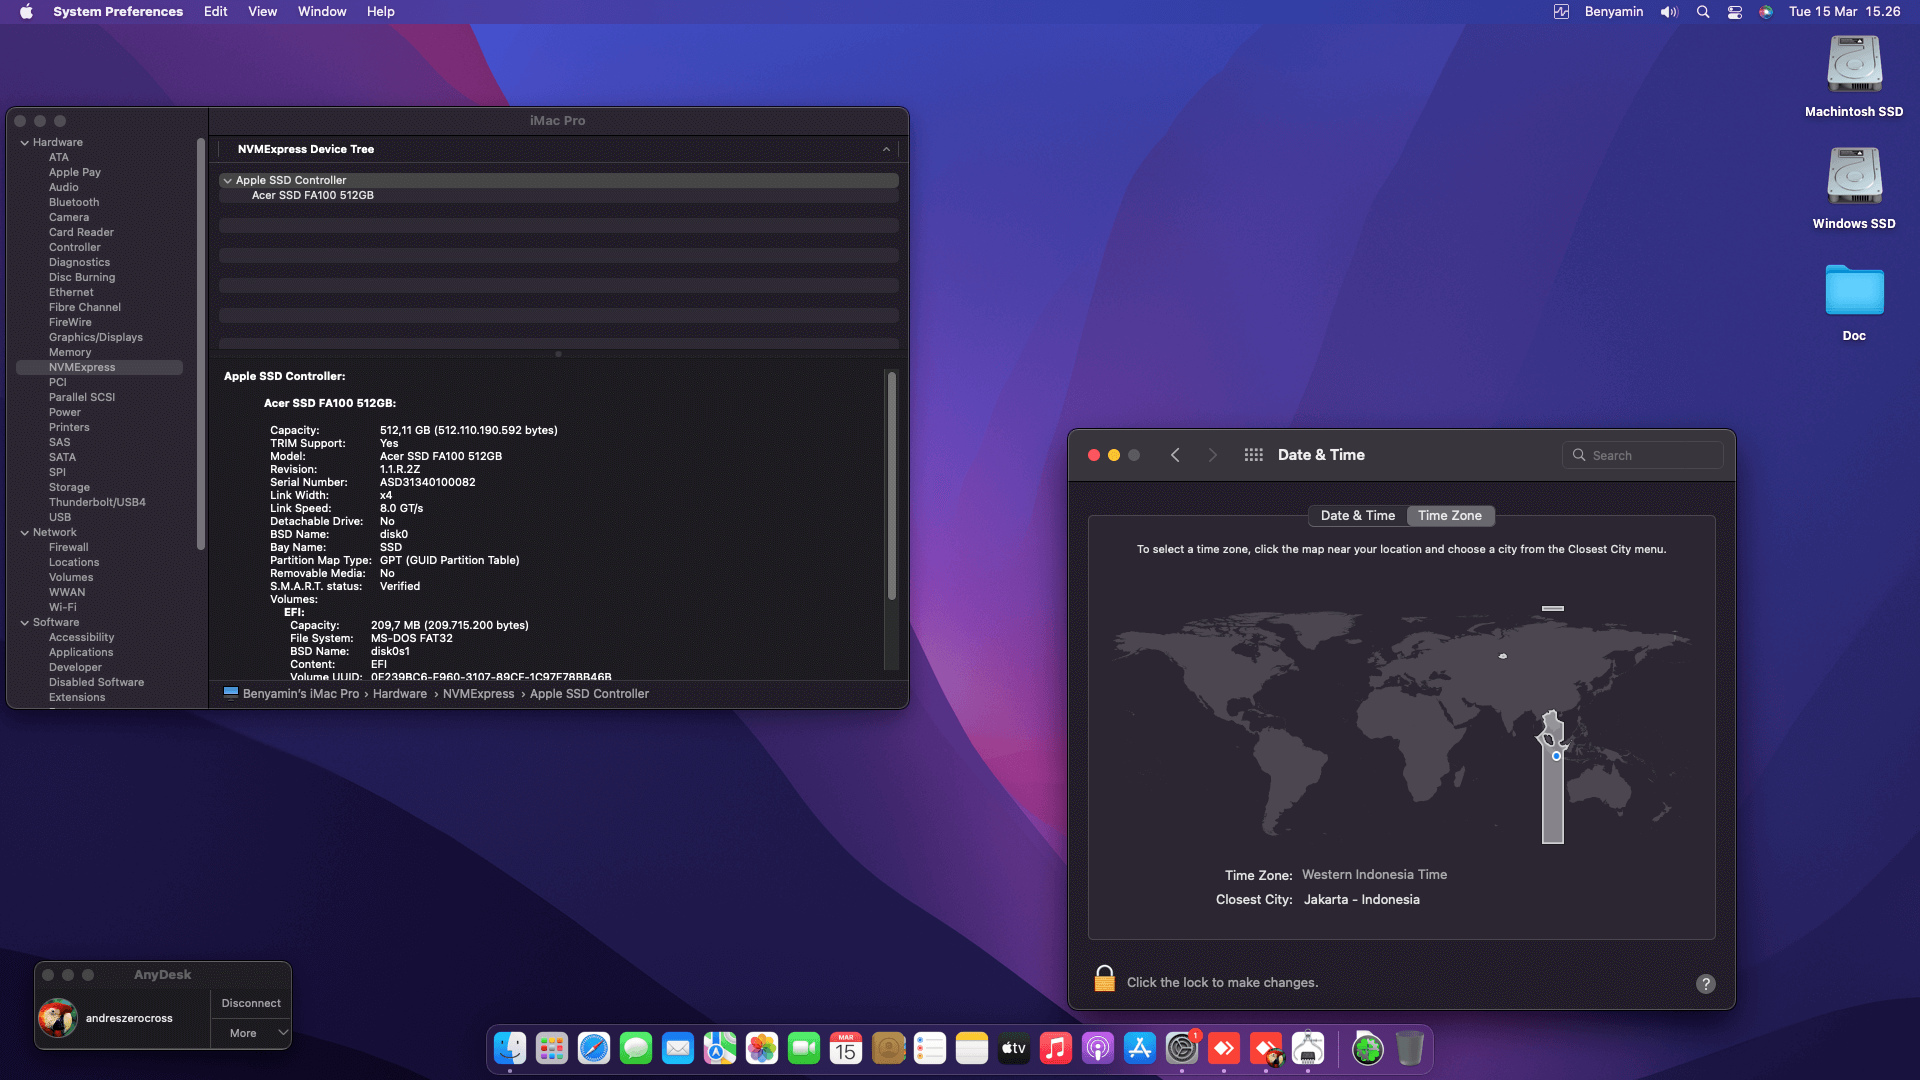Click the System Preferences Dock icon

pos(1182,1048)
